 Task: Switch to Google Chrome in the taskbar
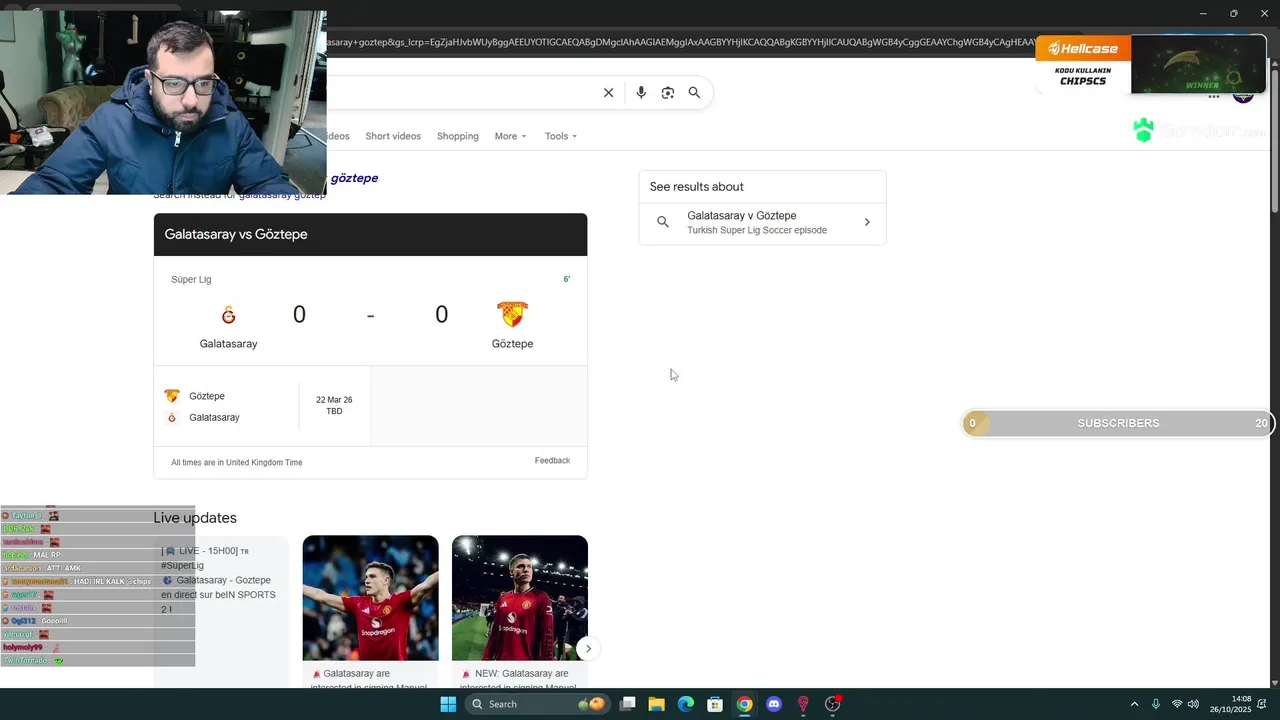pyautogui.click(x=744, y=704)
